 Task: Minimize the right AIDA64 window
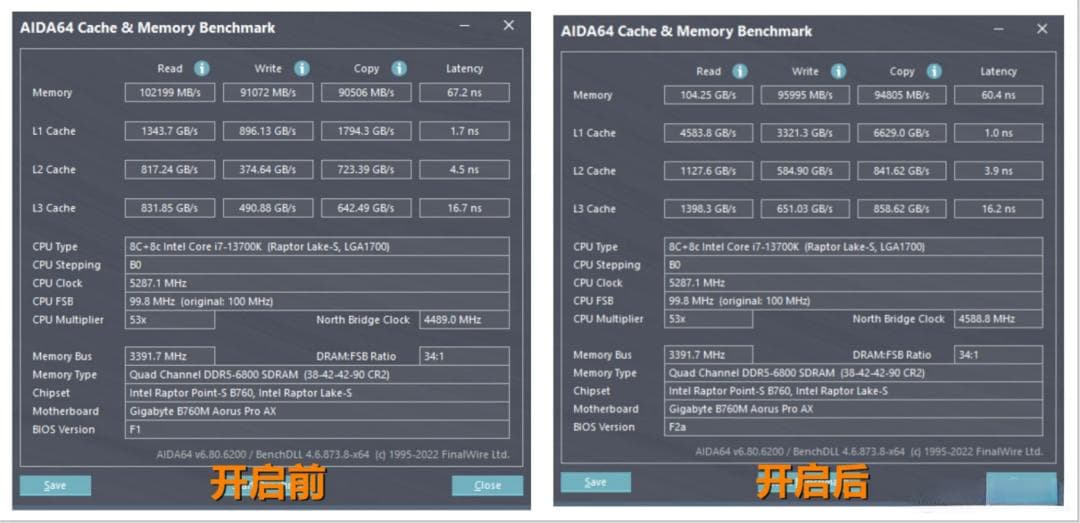tap(999, 29)
